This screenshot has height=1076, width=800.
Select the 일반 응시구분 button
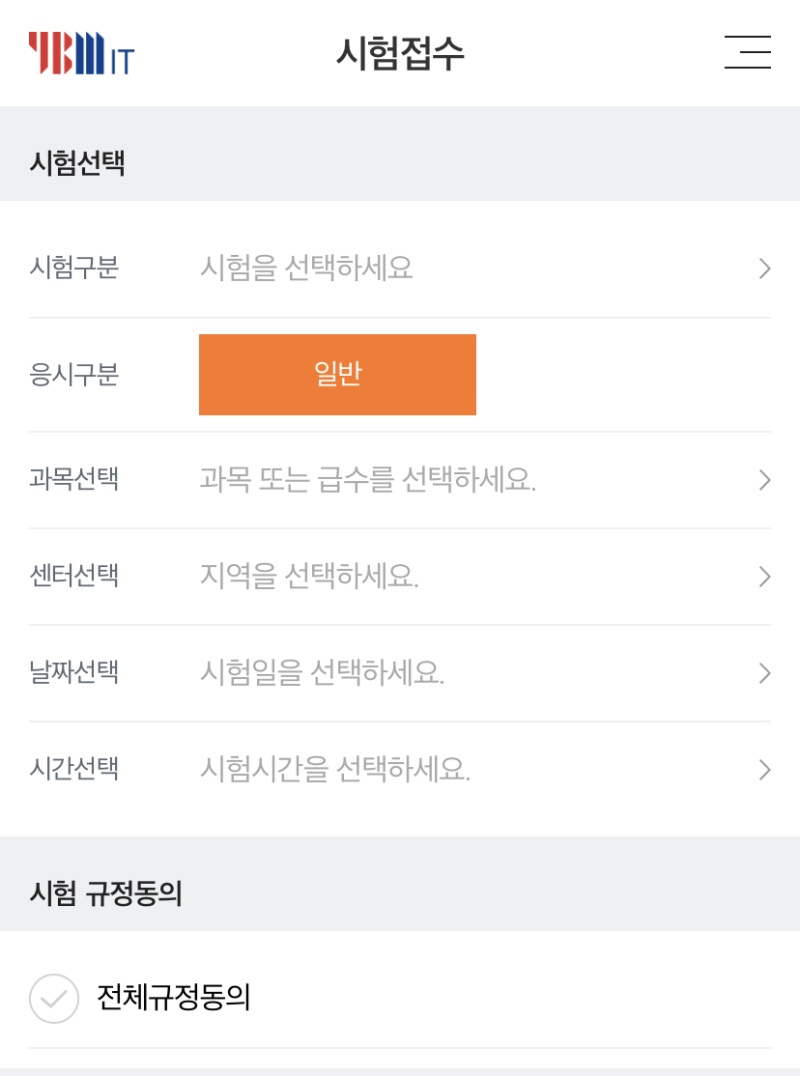pos(337,374)
